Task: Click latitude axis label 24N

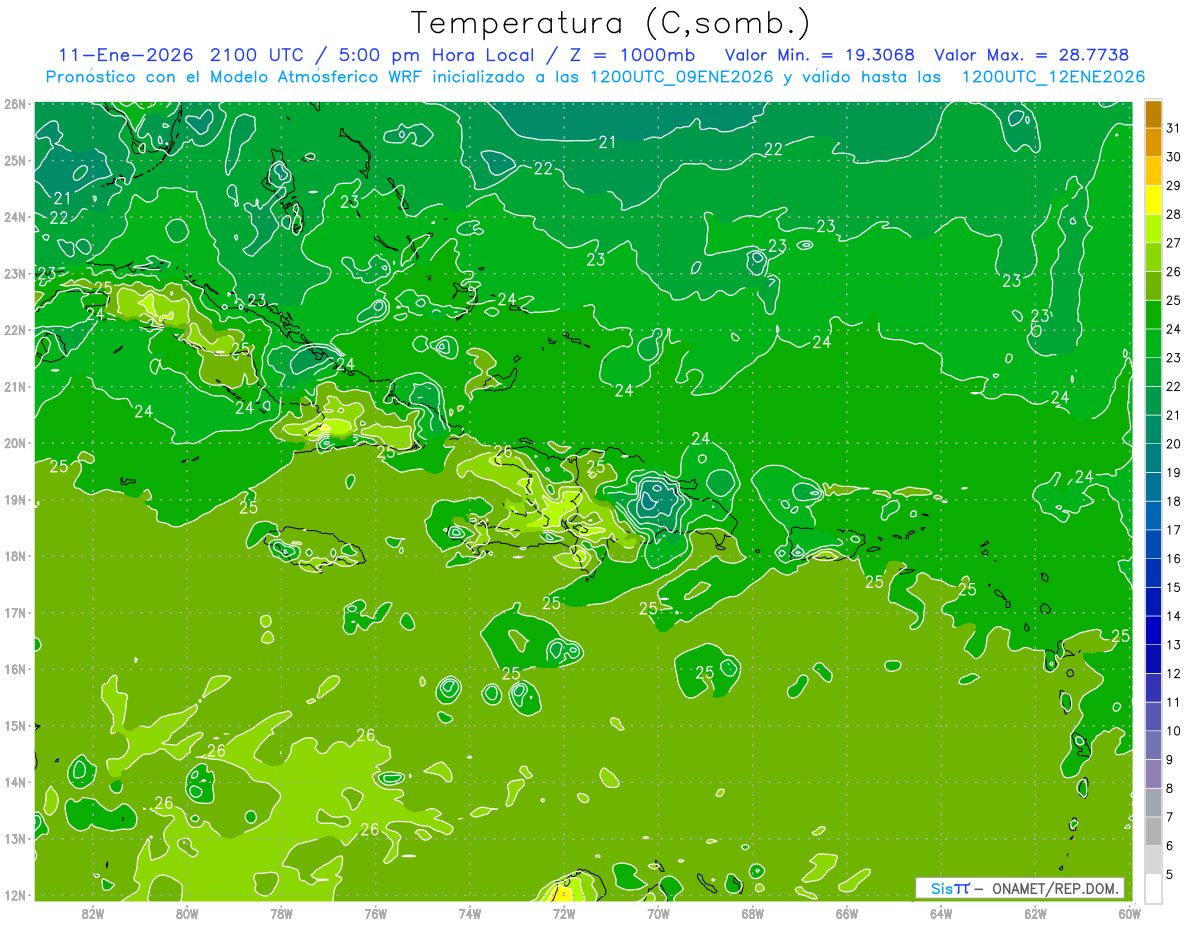Action: 14,217
